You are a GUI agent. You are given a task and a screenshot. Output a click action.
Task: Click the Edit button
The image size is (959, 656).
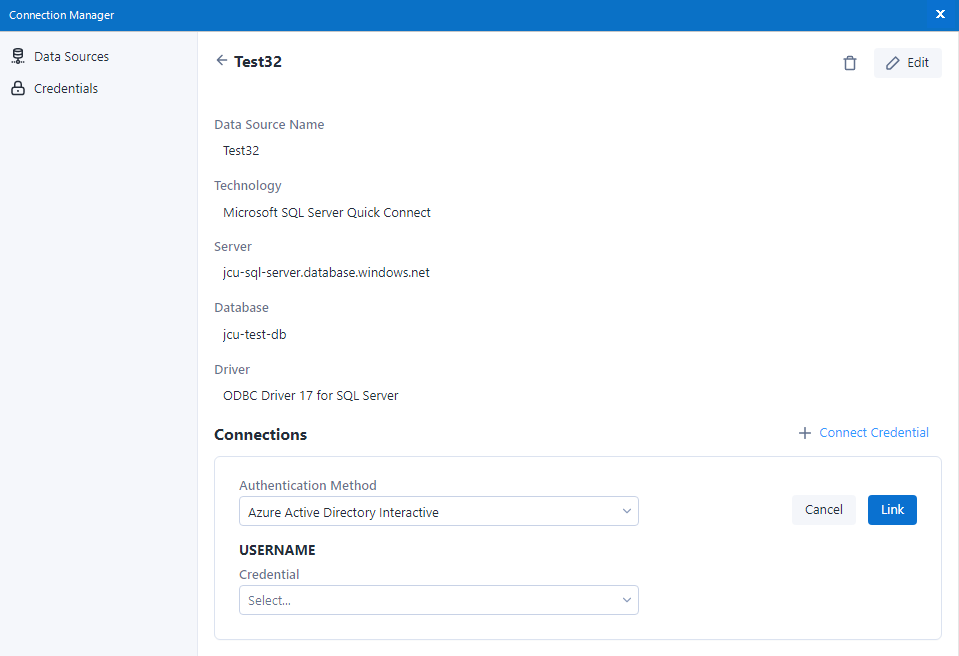click(x=907, y=63)
